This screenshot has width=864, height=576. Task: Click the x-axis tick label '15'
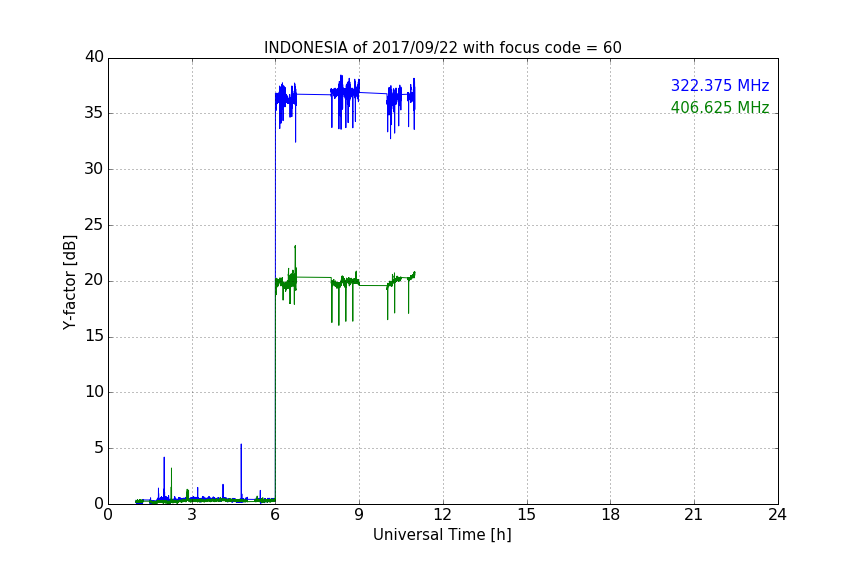527,515
